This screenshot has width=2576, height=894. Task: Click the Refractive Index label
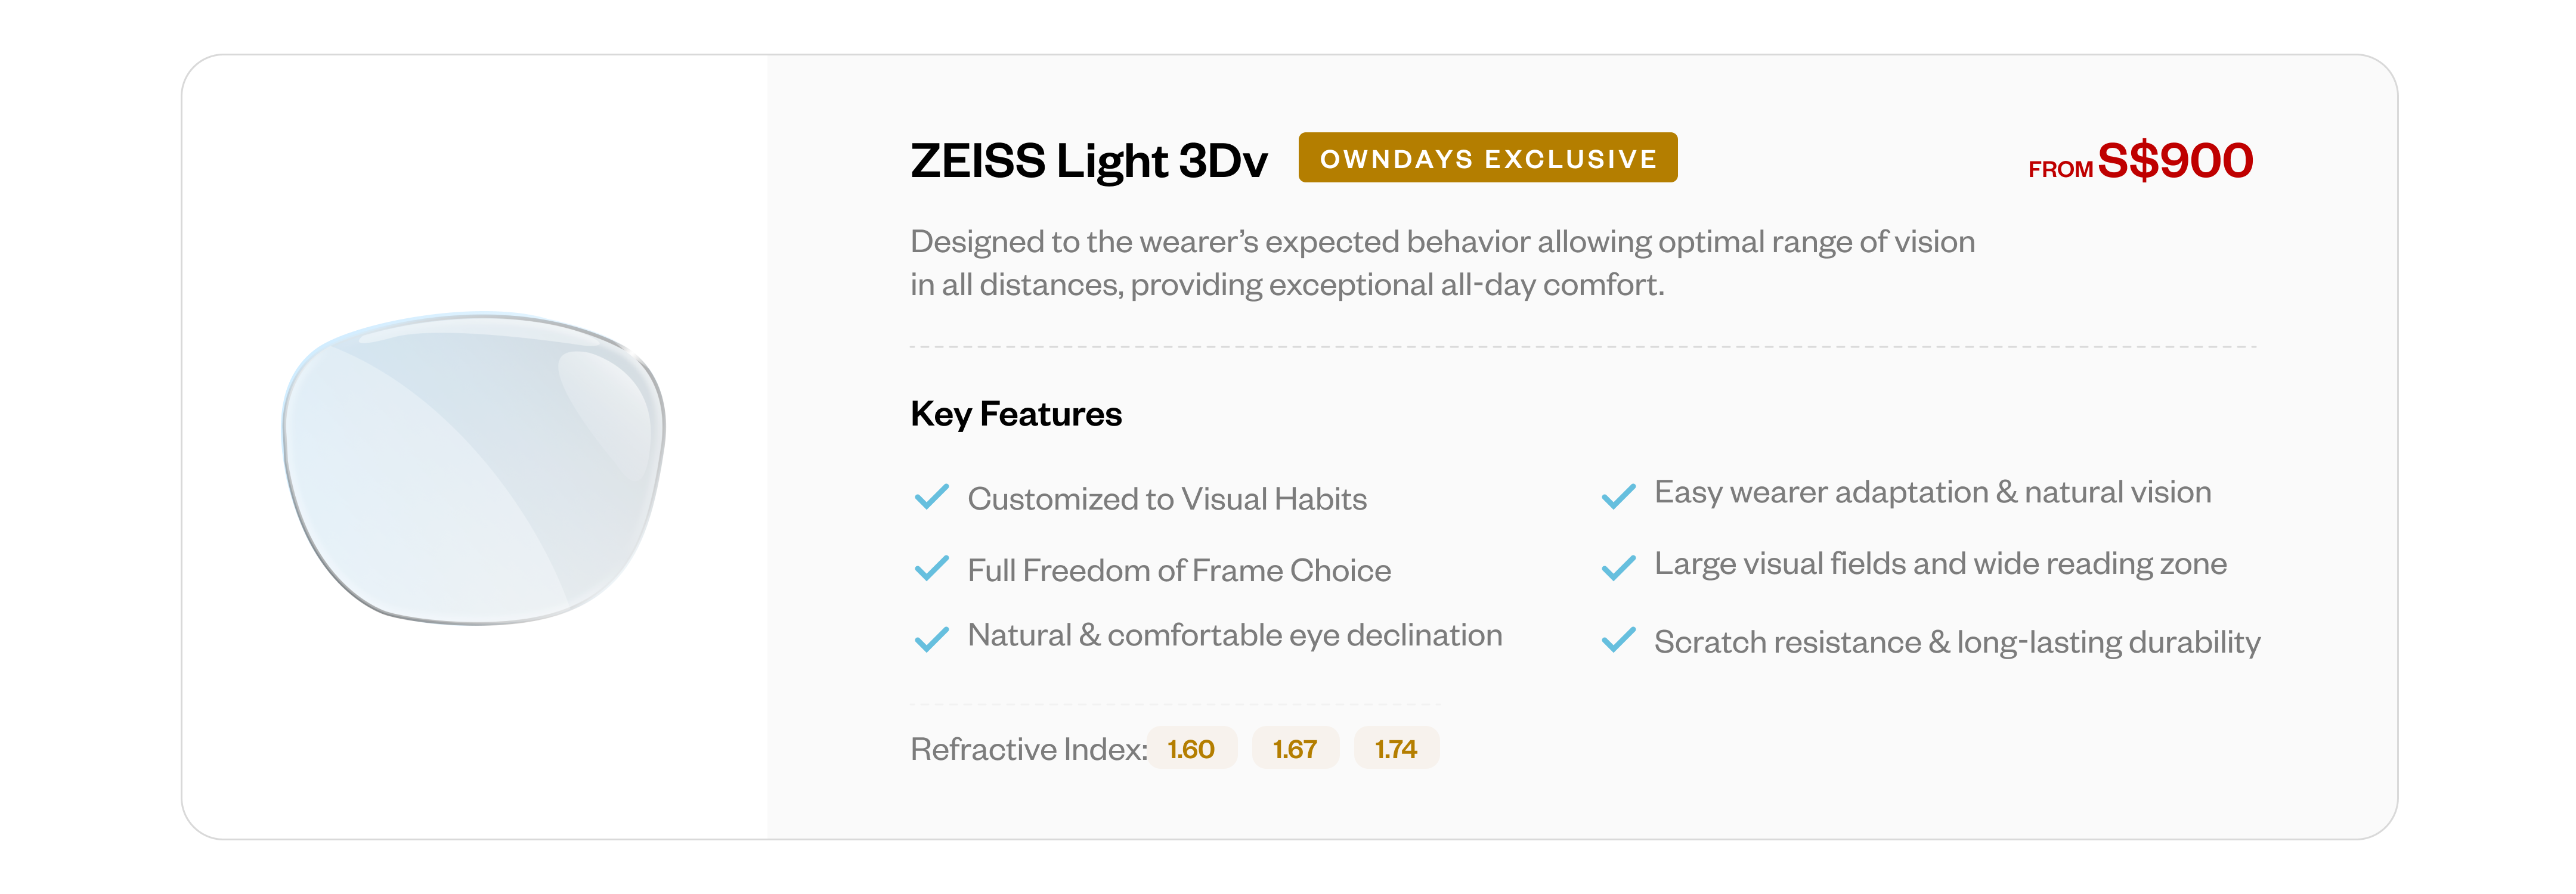(x=1028, y=749)
